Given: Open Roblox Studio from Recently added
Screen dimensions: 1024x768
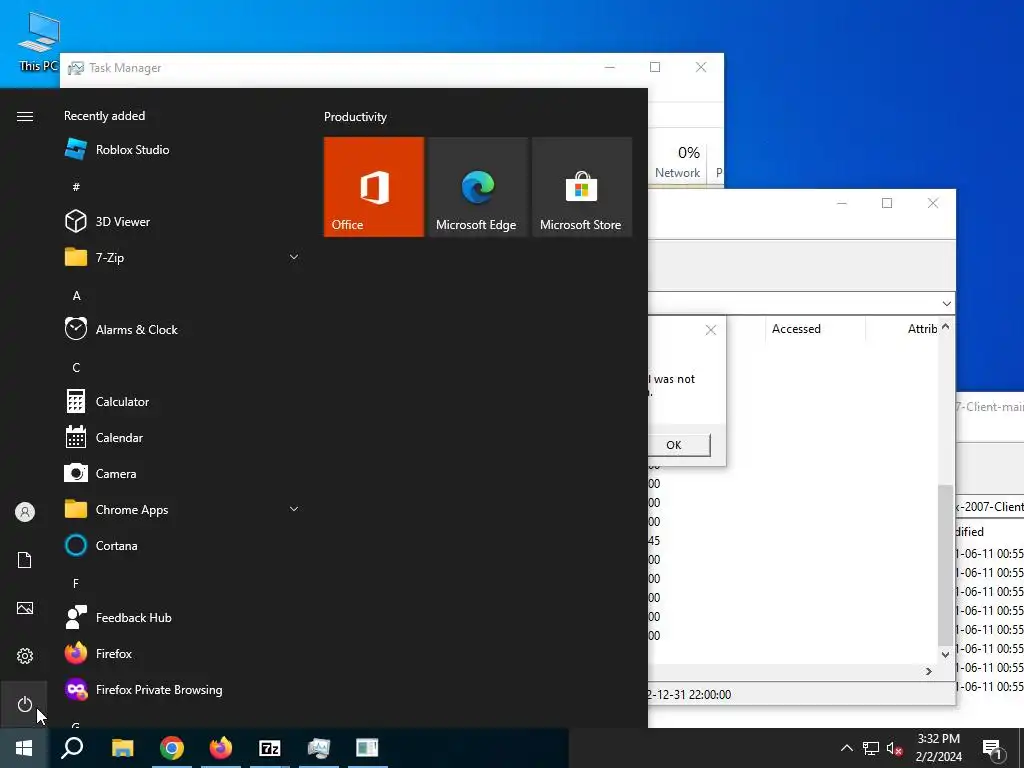Looking at the screenshot, I should [183, 150].
